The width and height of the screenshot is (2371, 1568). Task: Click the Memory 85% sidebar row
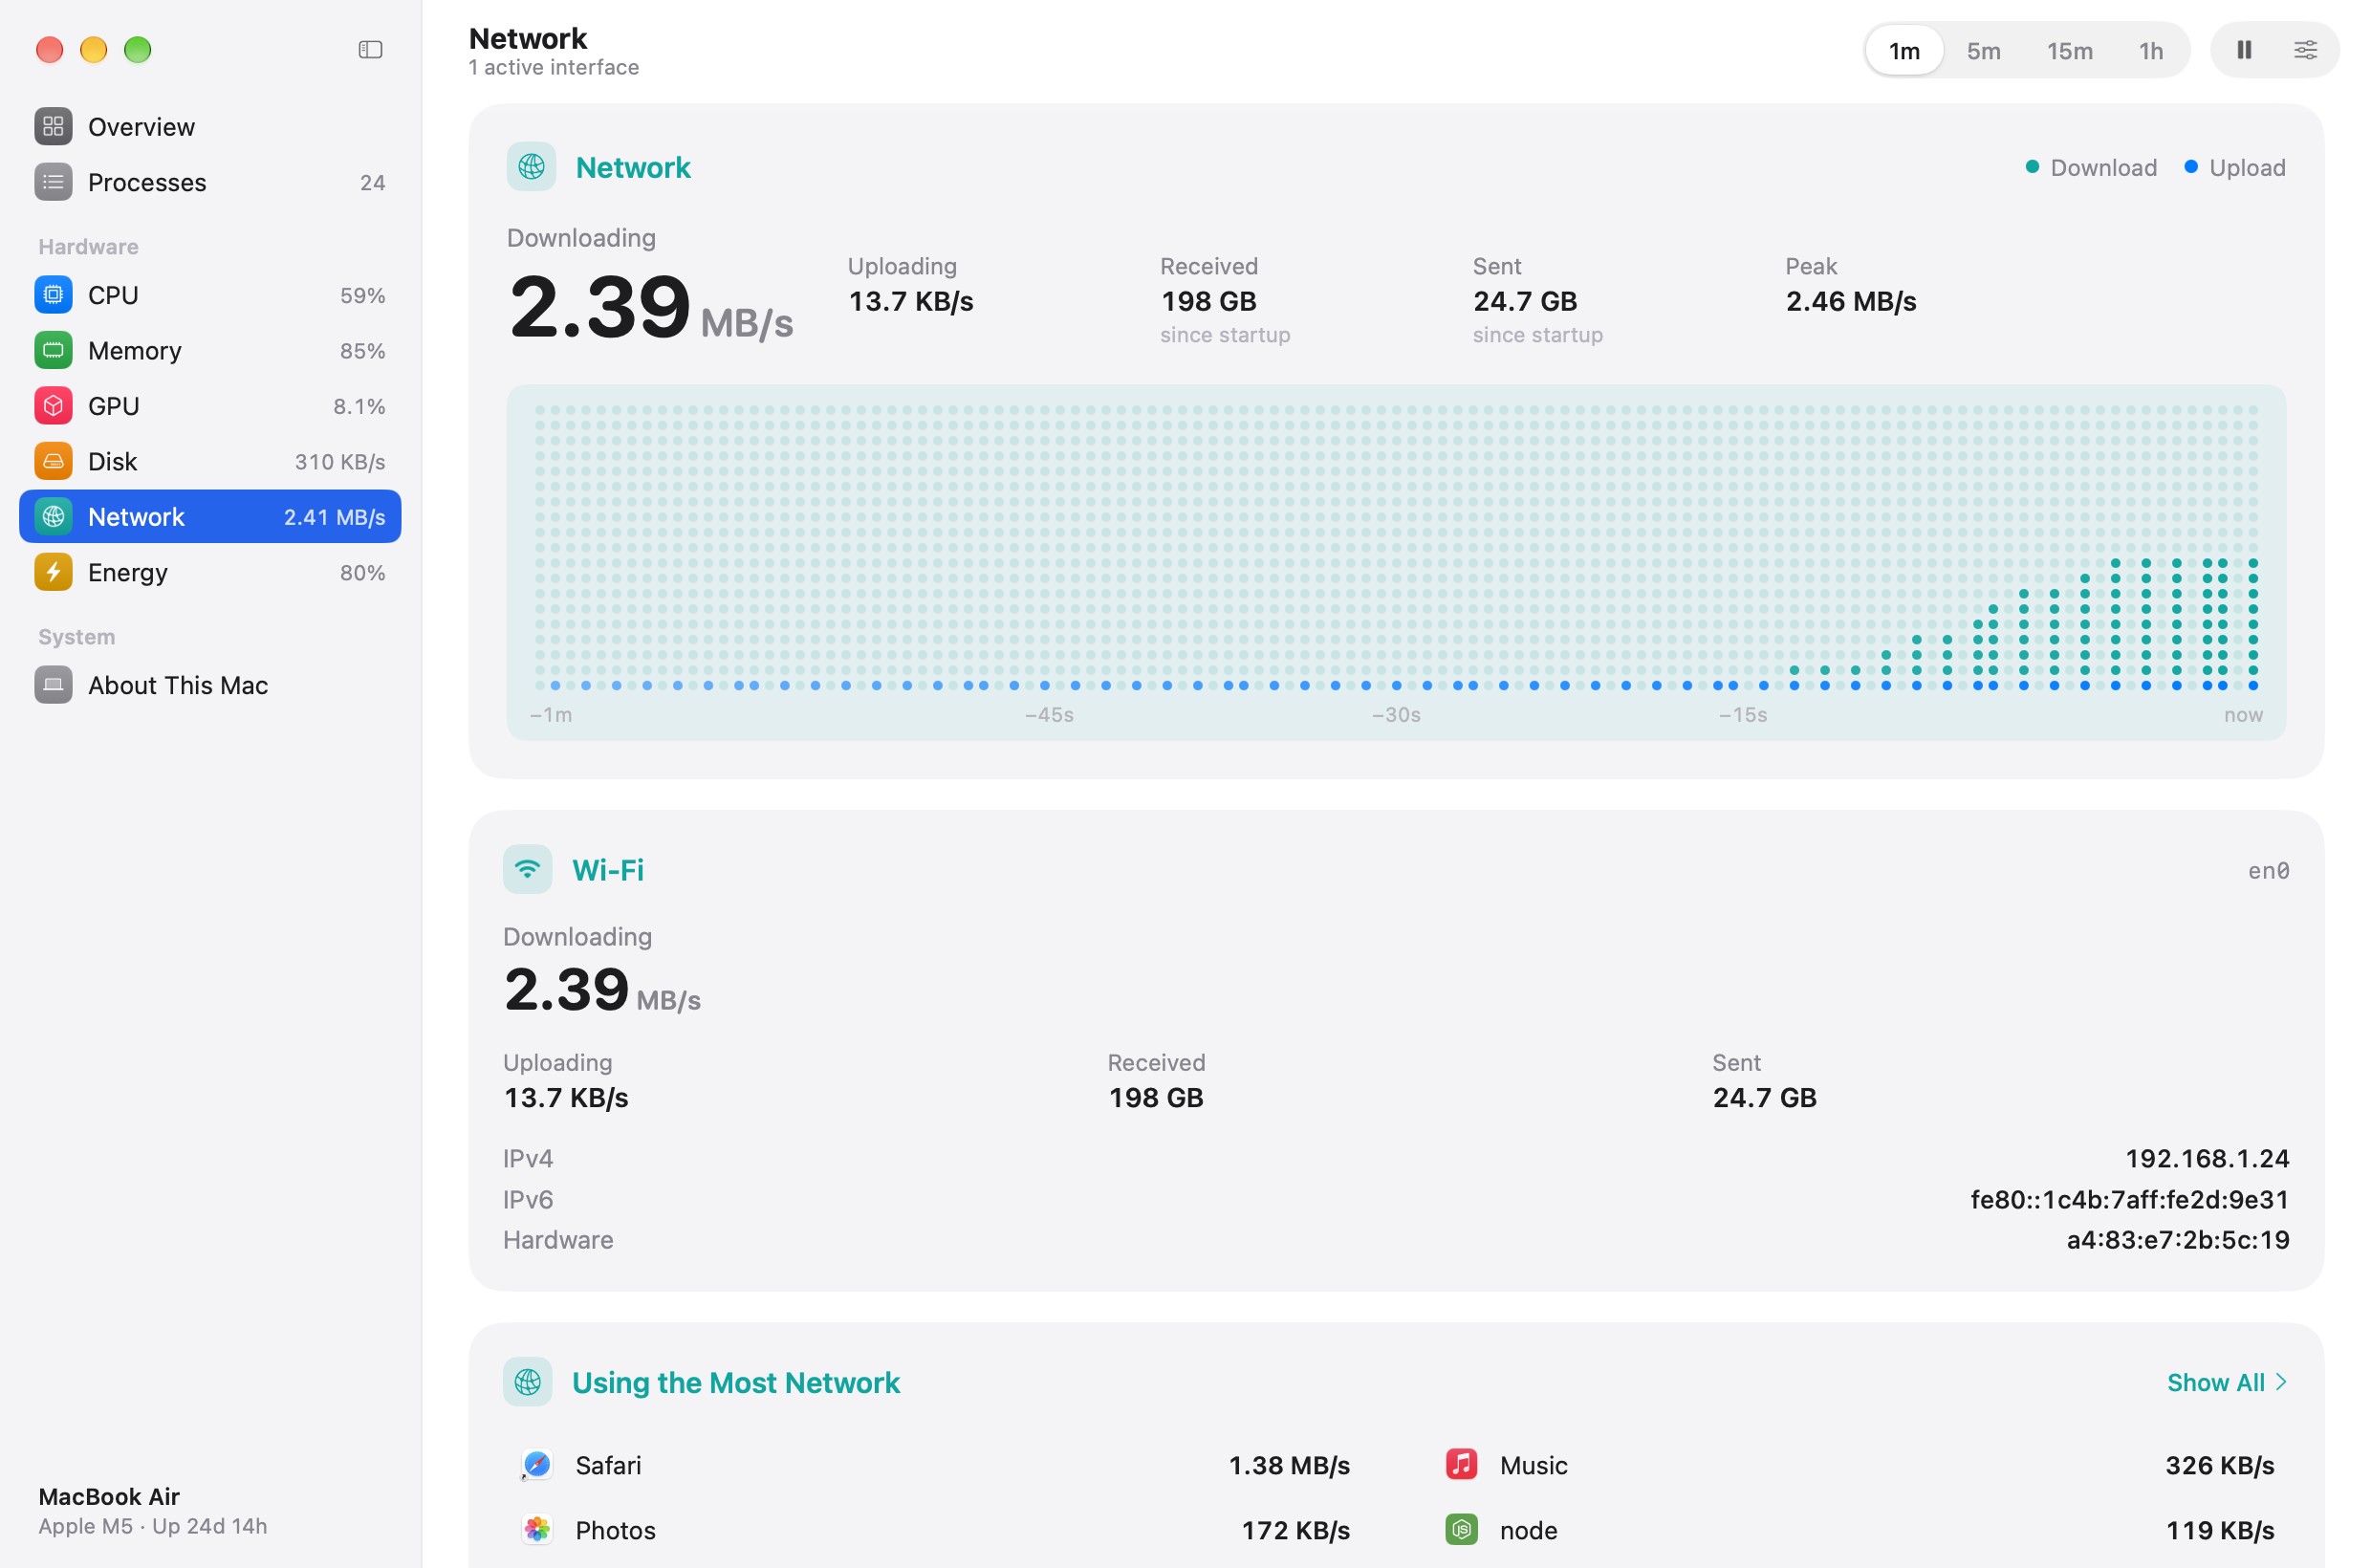210,350
